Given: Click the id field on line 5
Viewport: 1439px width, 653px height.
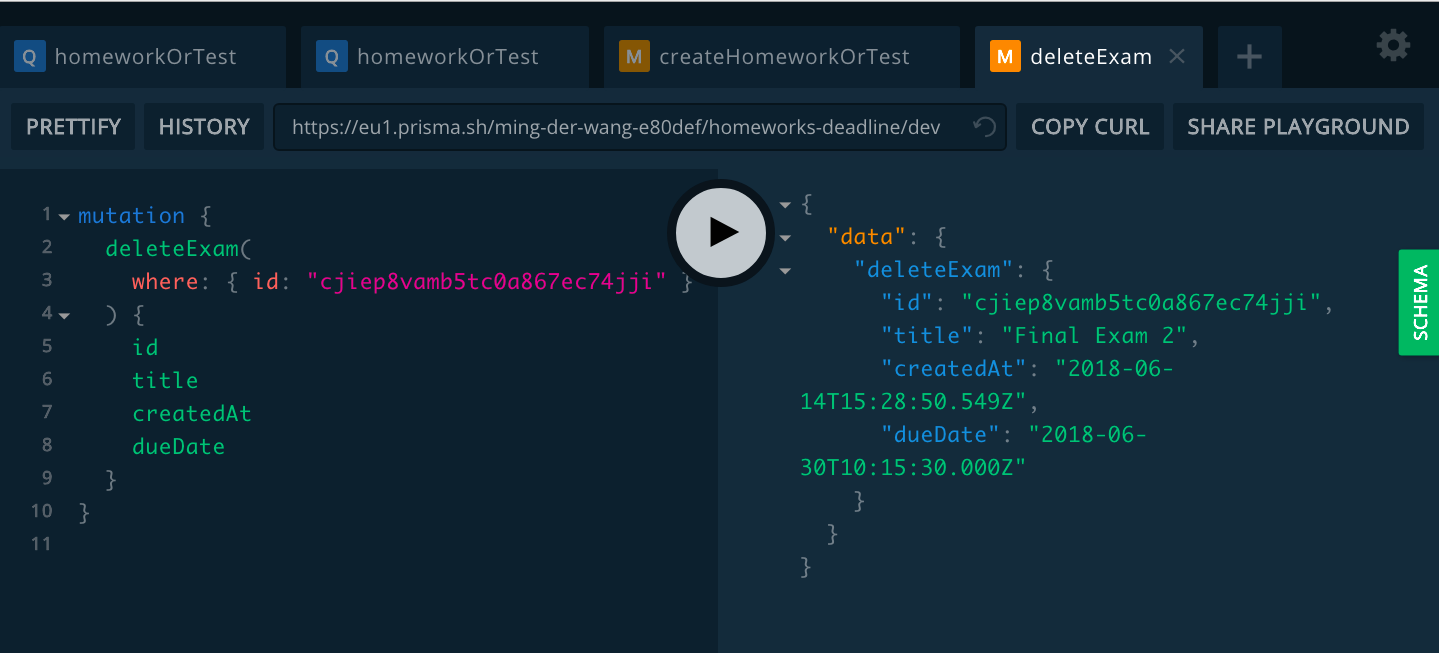Looking at the screenshot, I should click(x=145, y=347).
